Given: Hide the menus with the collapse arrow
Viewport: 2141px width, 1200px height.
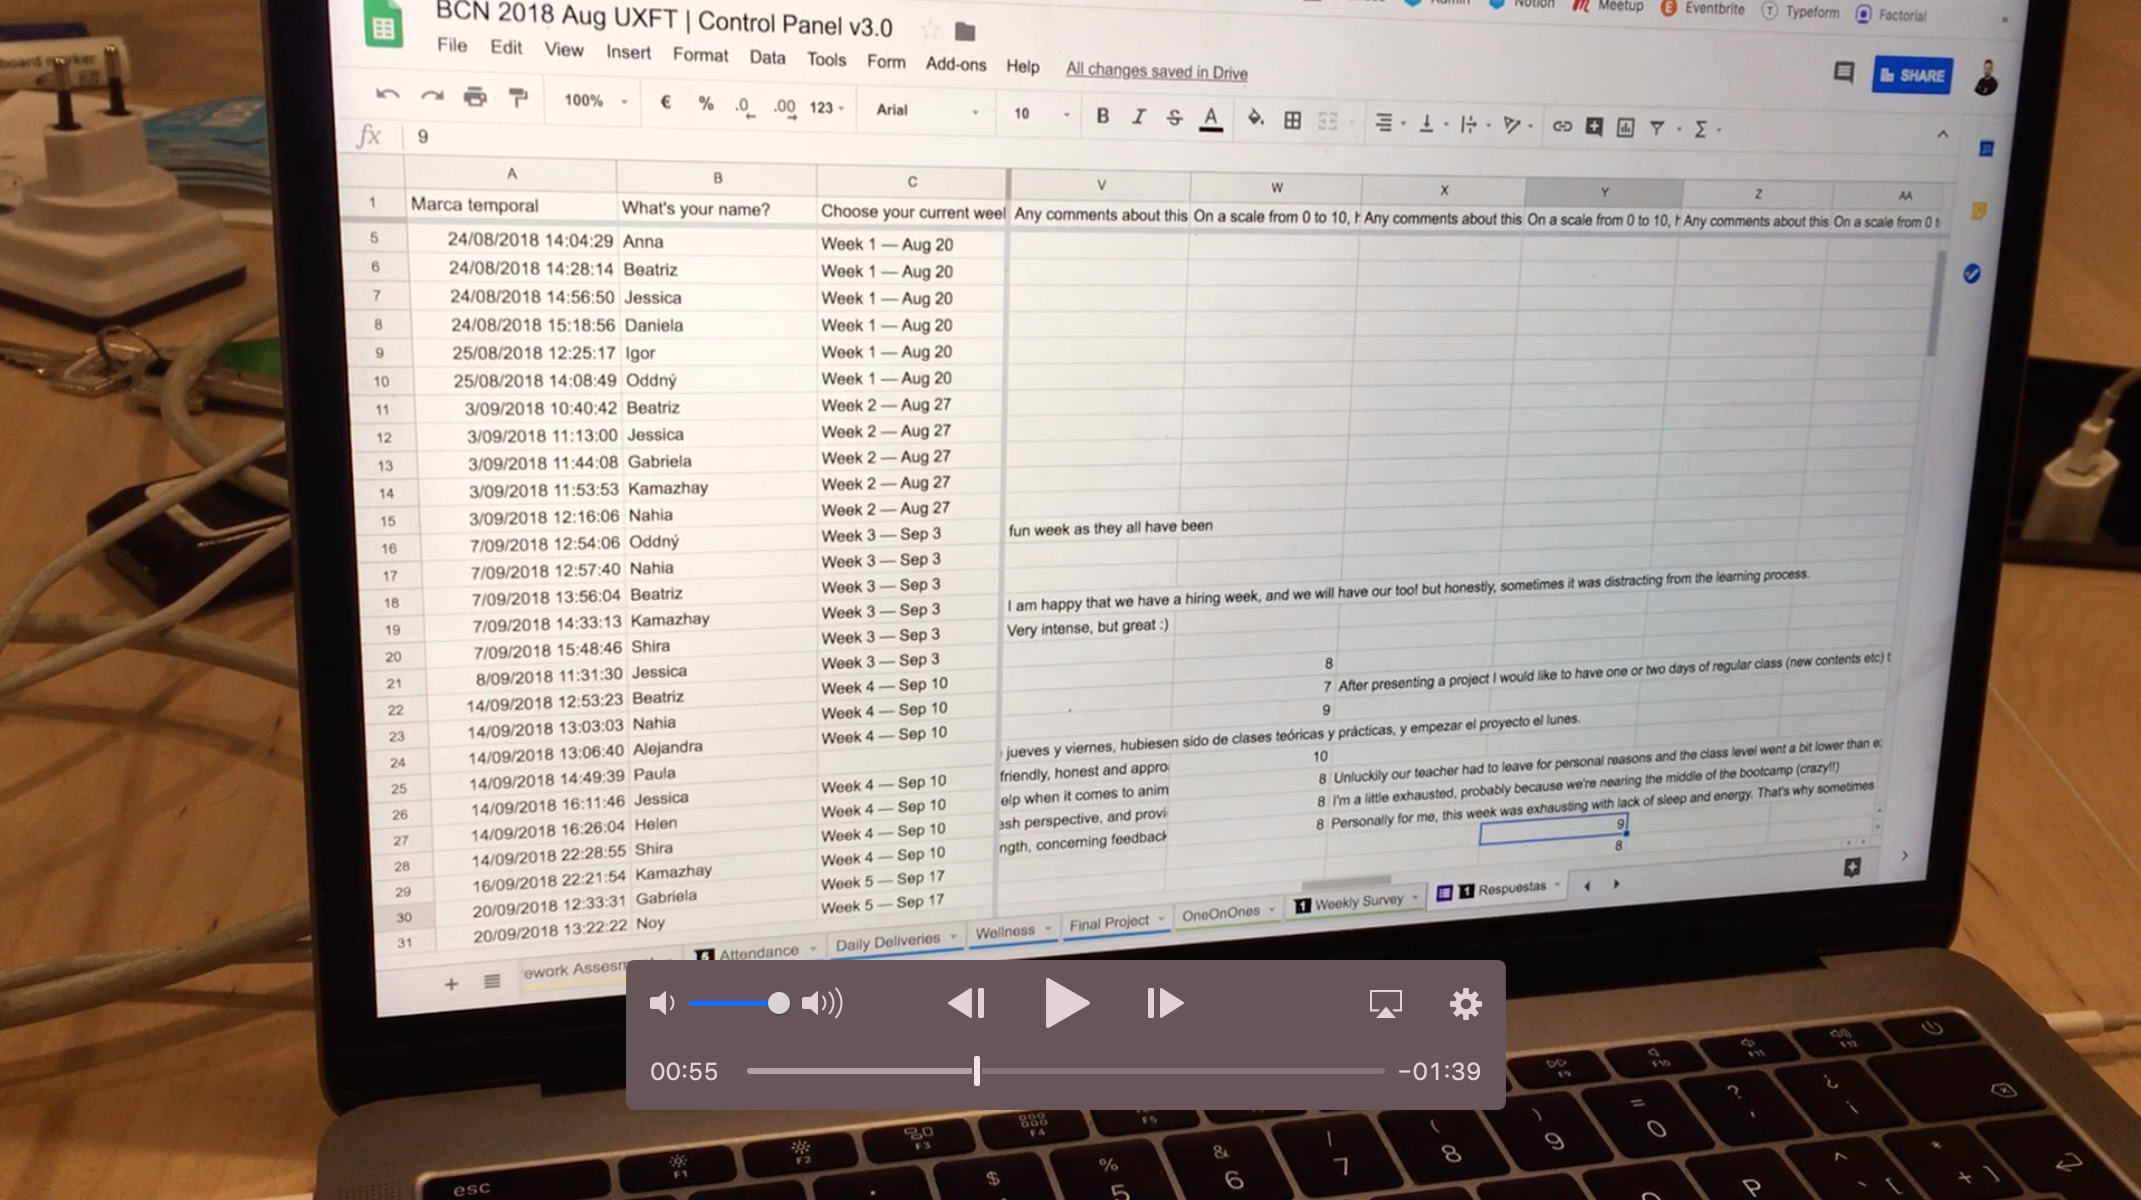Looking at the screenshot, I should [x=1942, y=134].
